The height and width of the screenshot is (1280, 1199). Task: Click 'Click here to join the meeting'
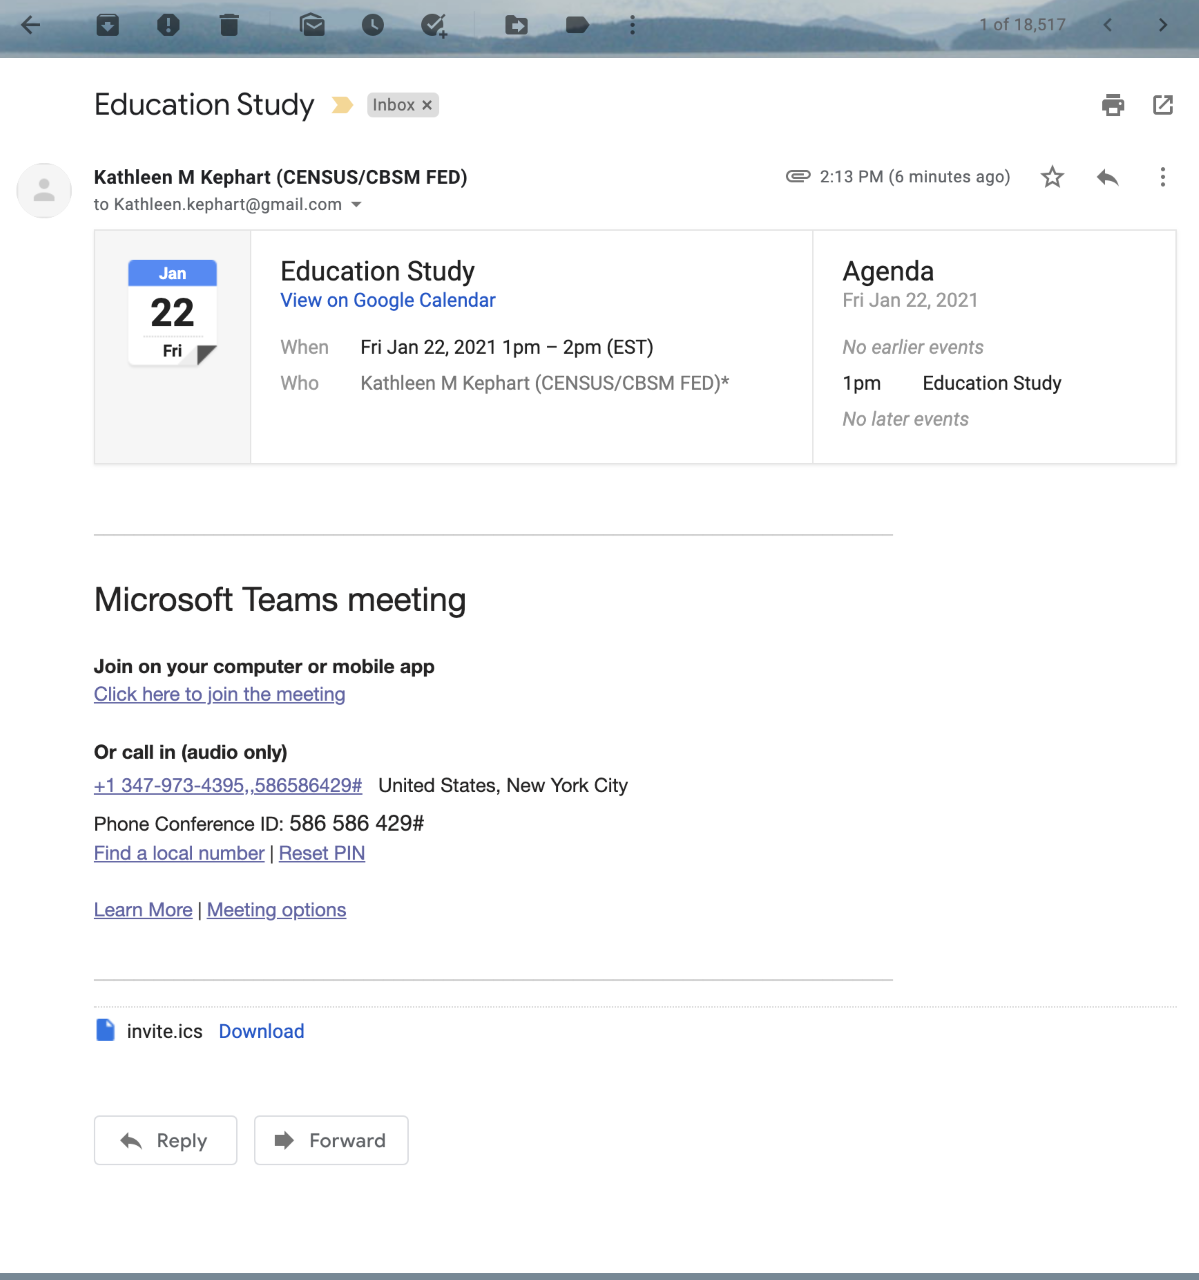pos(220,694)
